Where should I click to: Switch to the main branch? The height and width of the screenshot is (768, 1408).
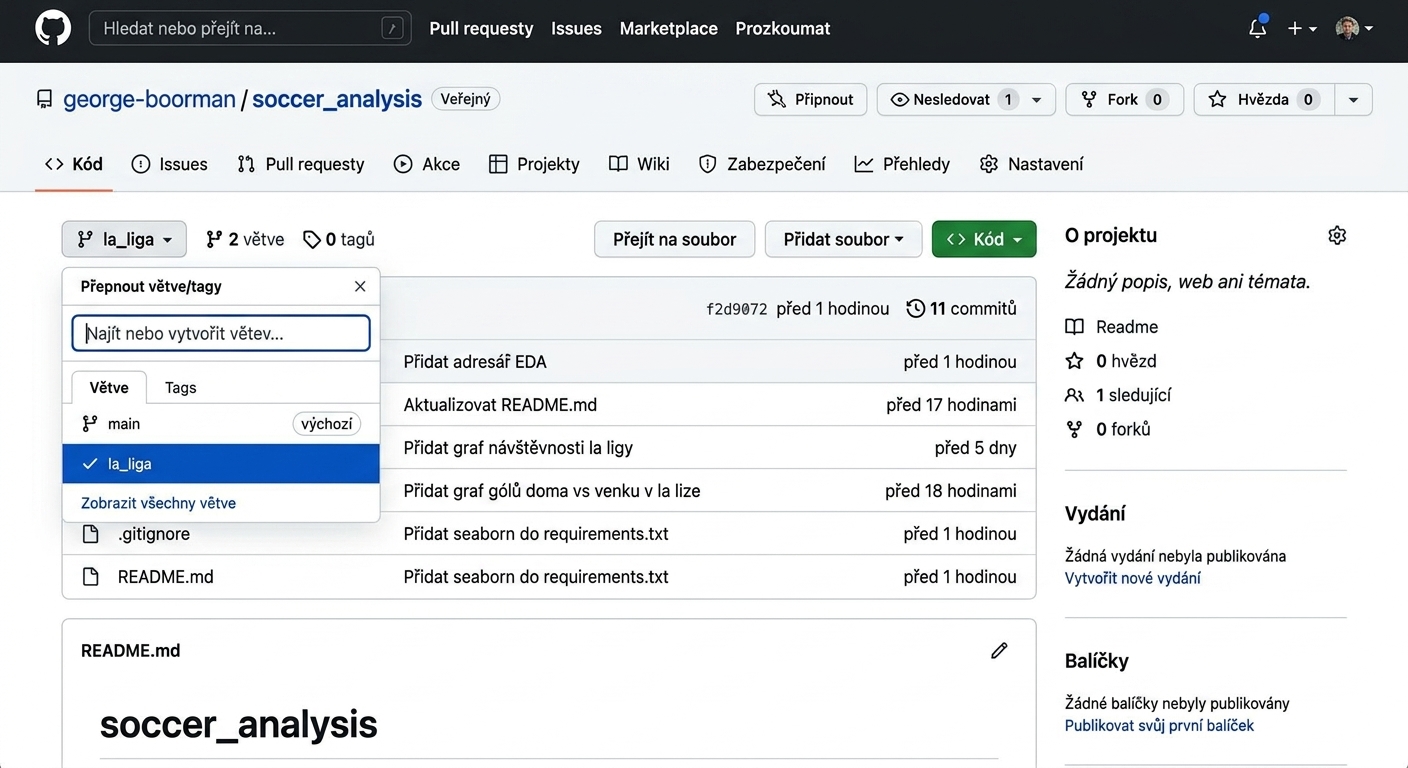click(221, 424)
